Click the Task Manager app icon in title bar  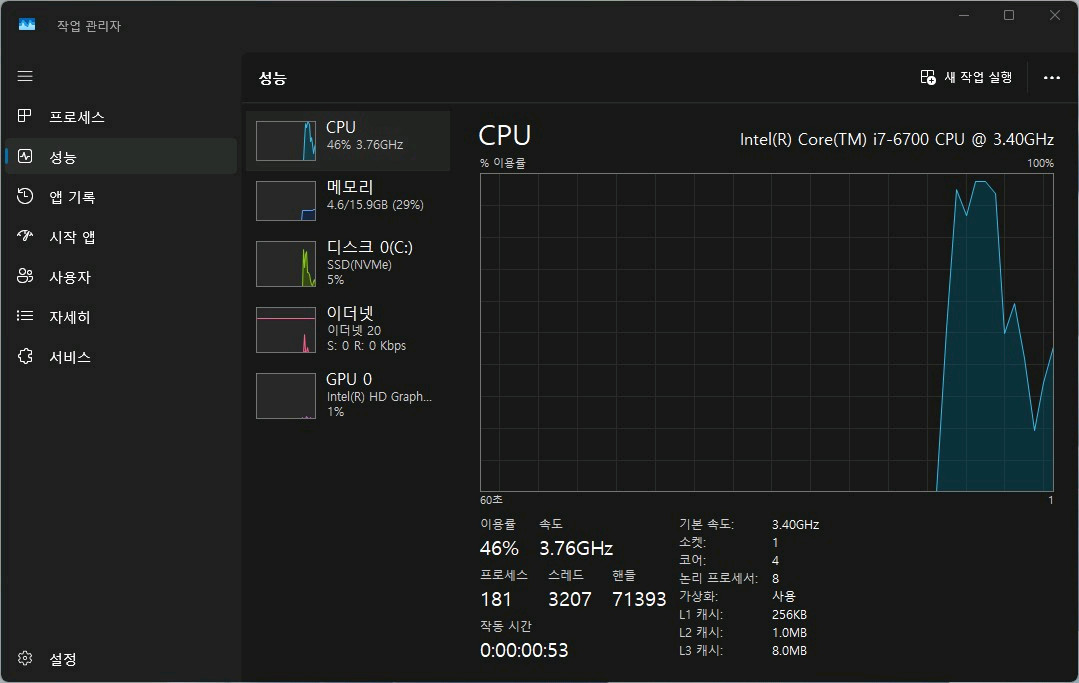[27, 25]
